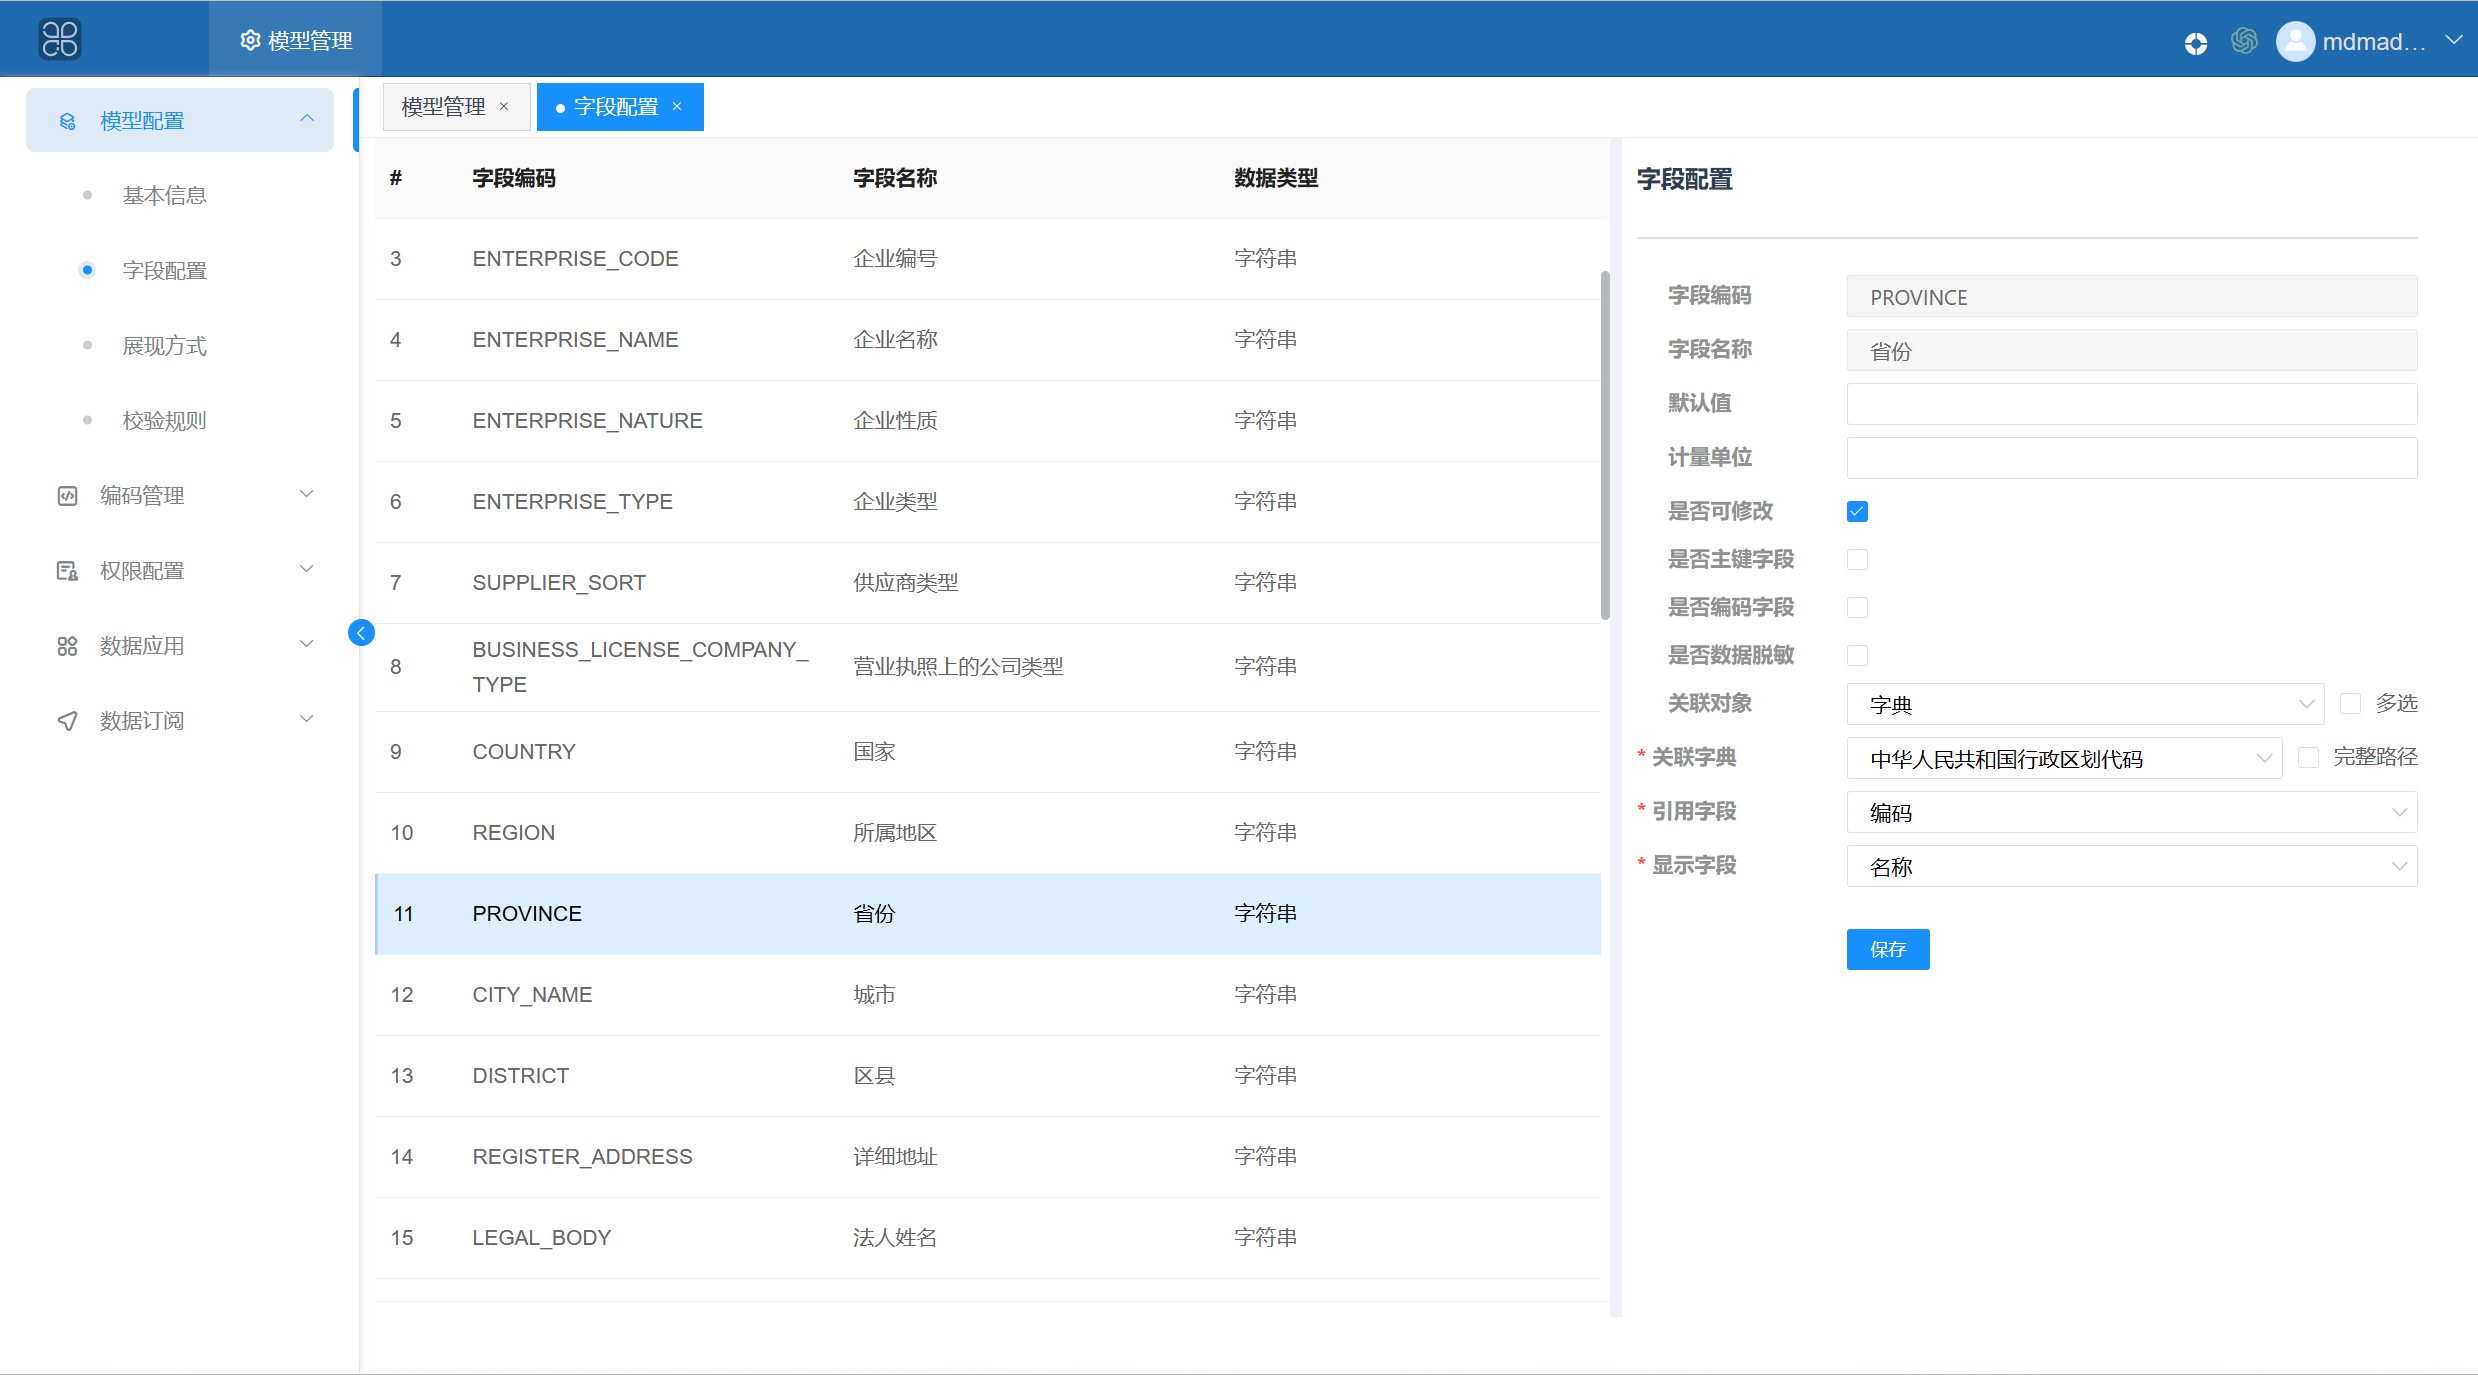Expand the 数据订阅 menu
2478x1375 pixels.
pyautogui.click(x=307, y=719)
